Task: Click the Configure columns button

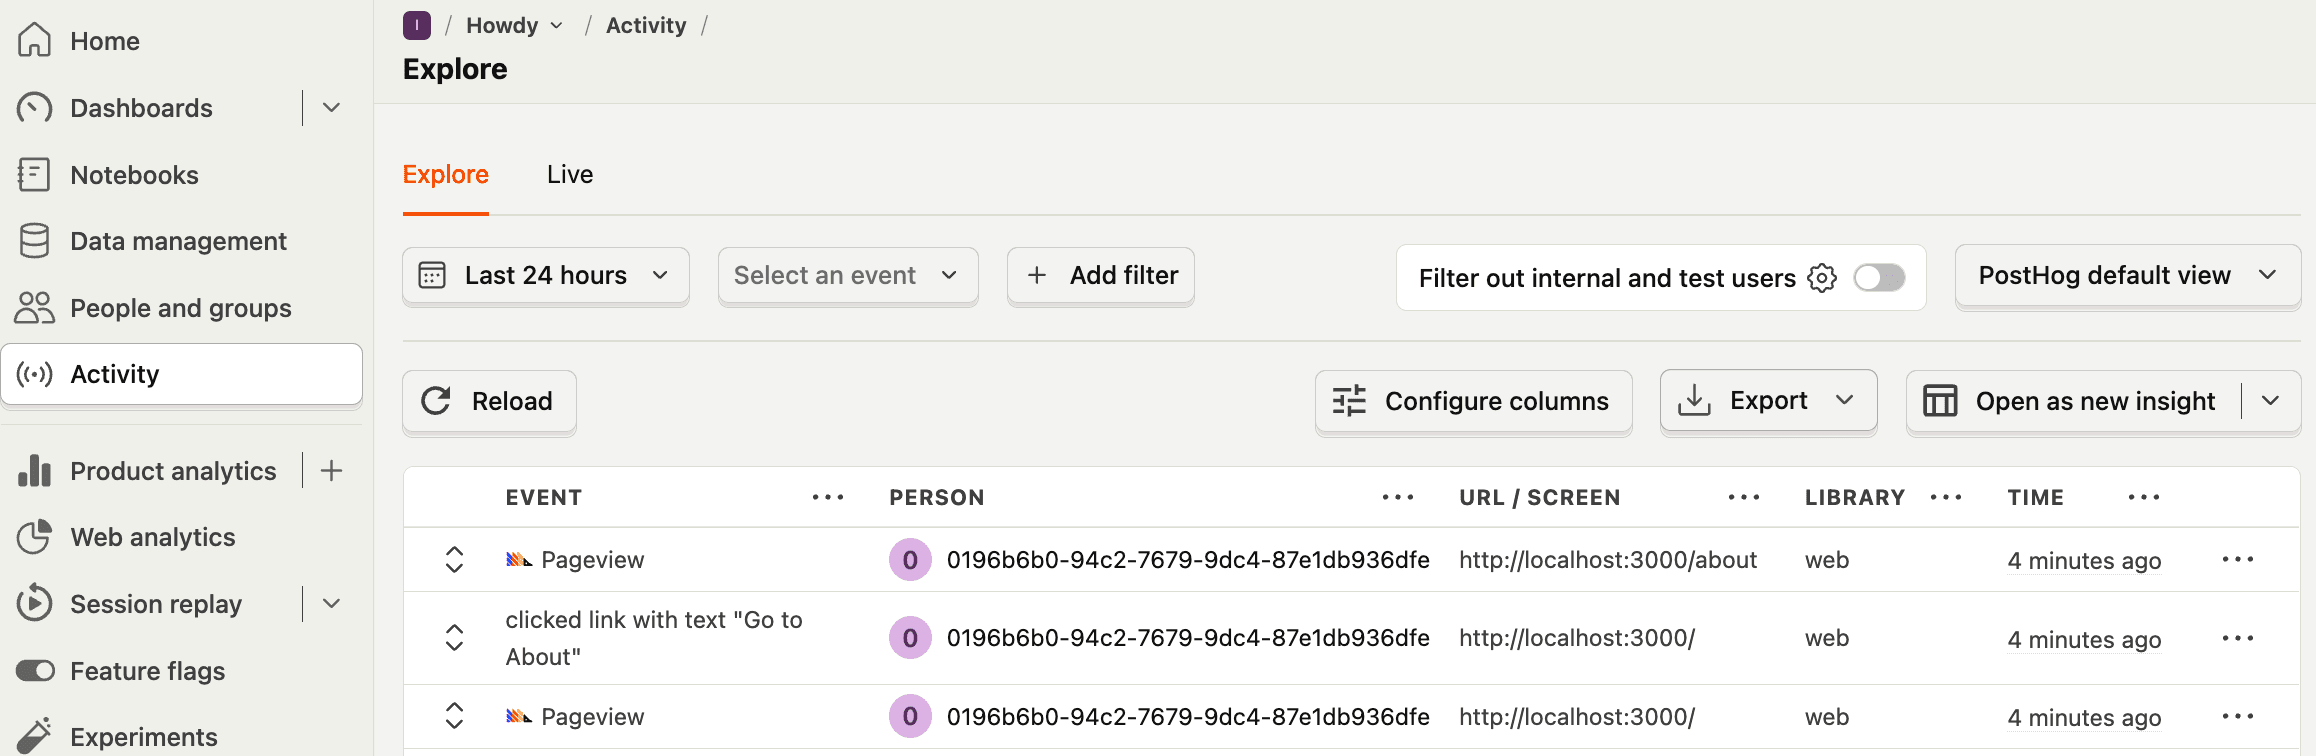Action: [x=1473, y=401]
